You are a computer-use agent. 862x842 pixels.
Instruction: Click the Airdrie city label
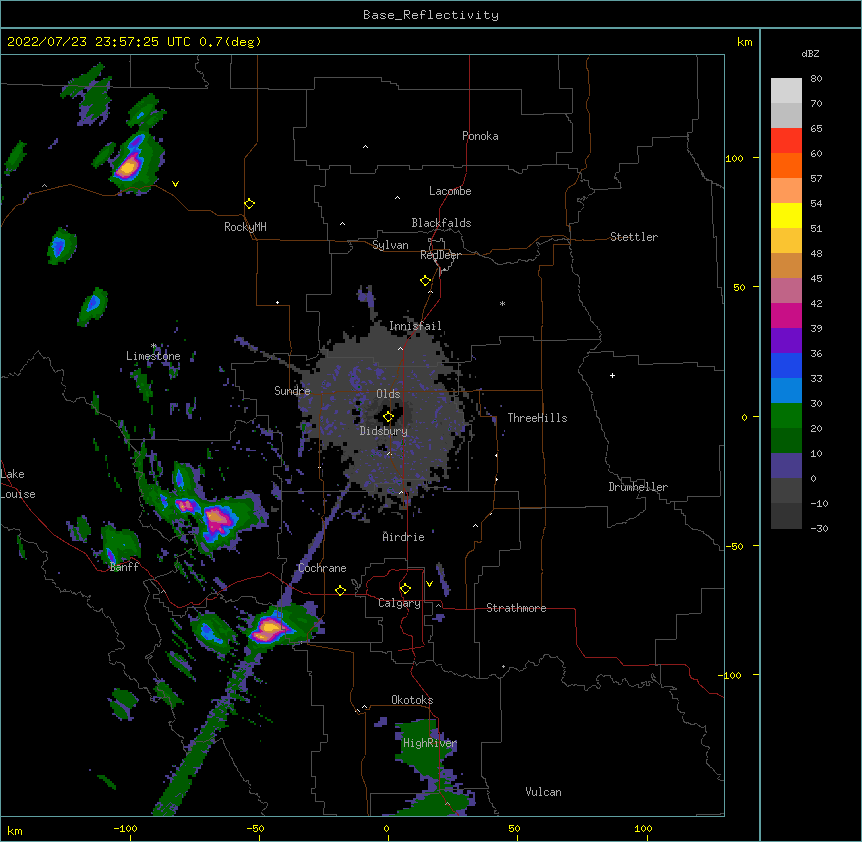[x=404, y=537]
